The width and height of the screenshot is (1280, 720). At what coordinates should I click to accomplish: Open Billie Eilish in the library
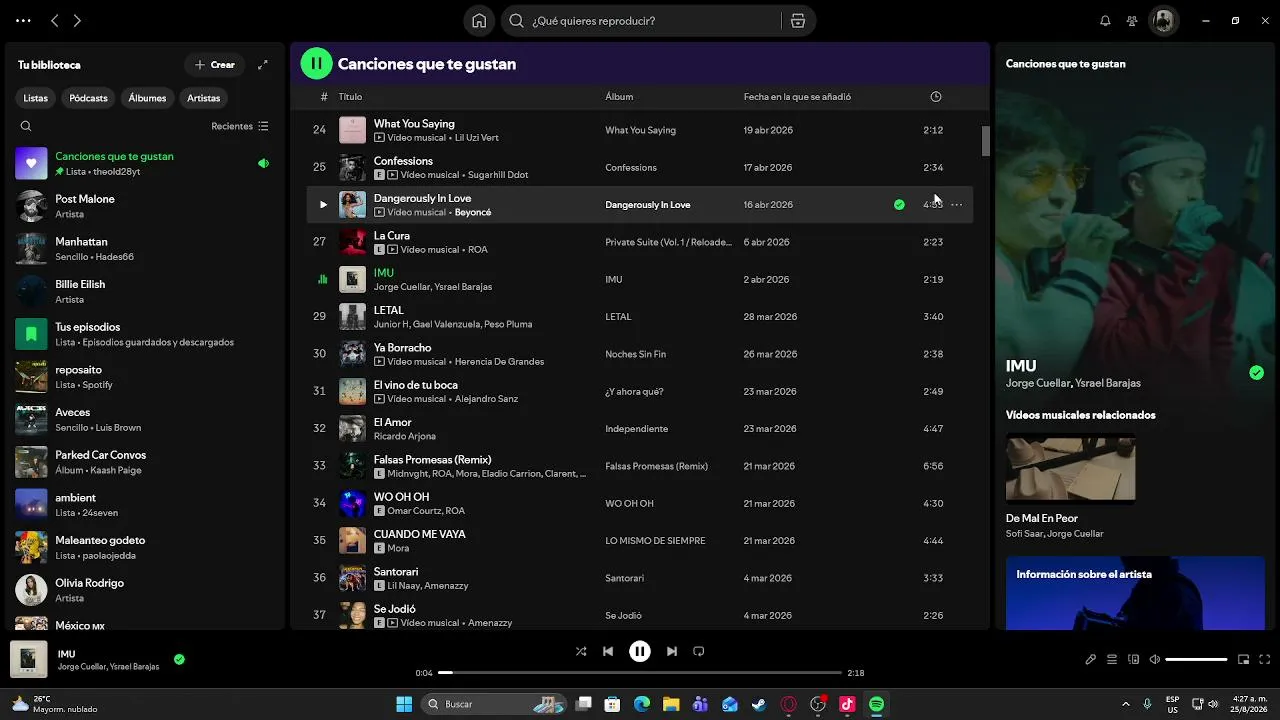(x=144, y=291)
